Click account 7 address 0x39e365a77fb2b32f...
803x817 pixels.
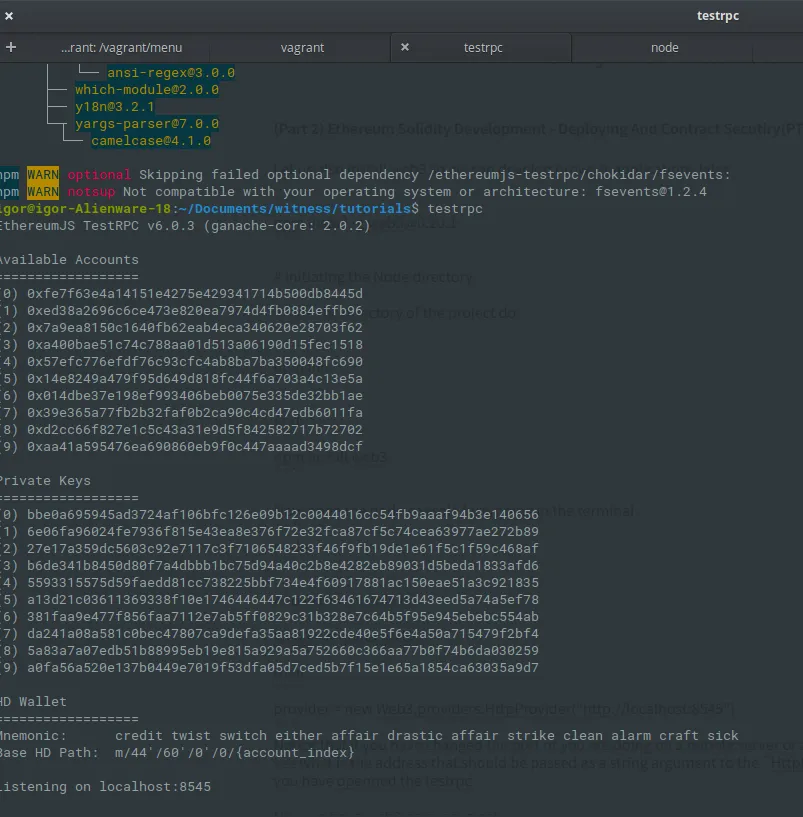click(x=195, y=413)
